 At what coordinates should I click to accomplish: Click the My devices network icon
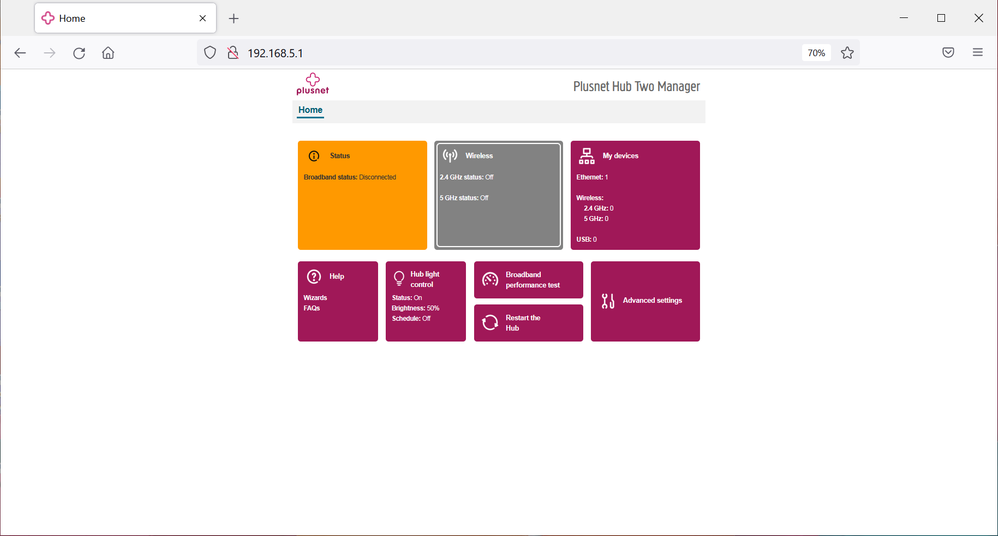click(586, 156)
